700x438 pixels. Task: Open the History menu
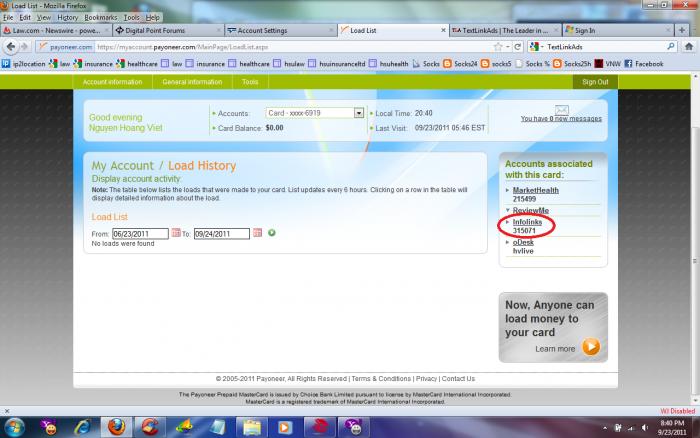click(x=67, y=17)
